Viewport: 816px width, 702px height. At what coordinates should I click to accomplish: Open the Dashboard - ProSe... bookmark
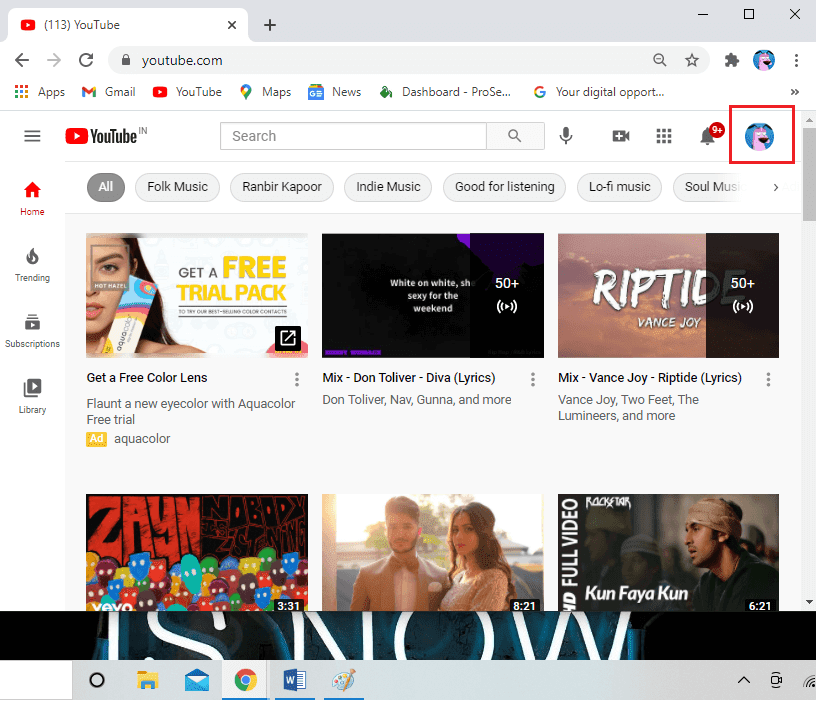click(445, 92)
